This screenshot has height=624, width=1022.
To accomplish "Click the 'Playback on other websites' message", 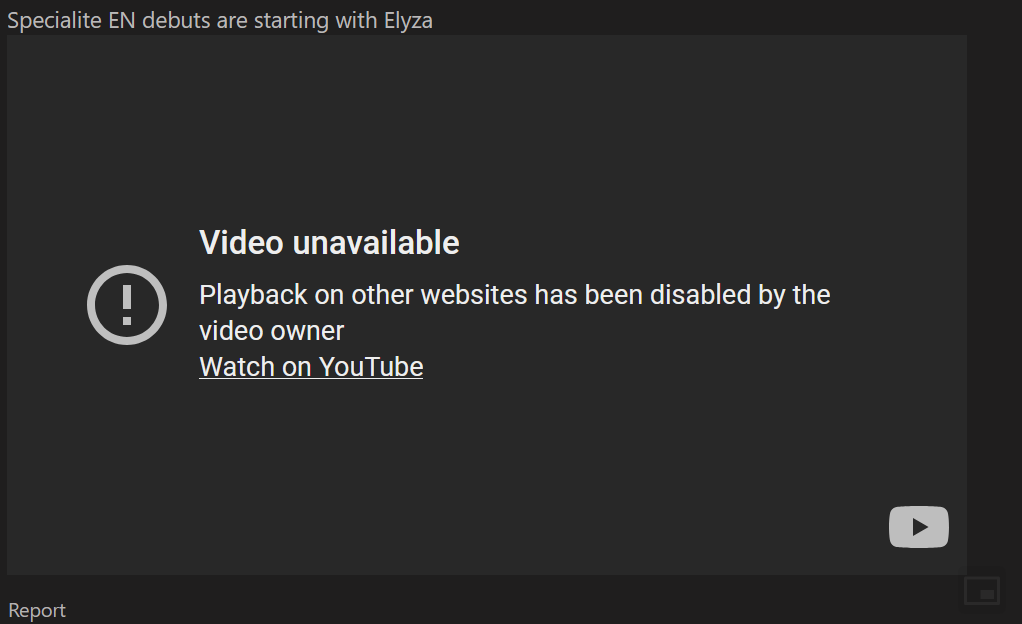I will pyautogui.click(x=514, y=312).
